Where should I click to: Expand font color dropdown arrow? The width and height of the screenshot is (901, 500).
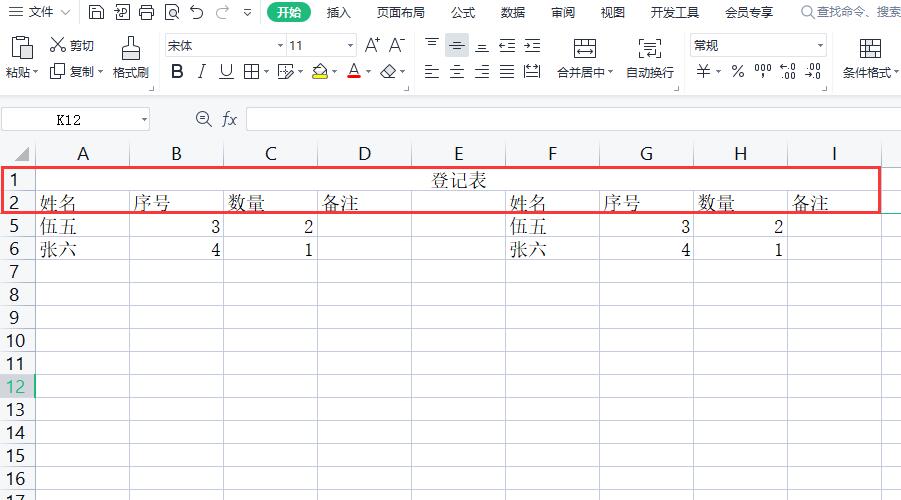(368, 72)
